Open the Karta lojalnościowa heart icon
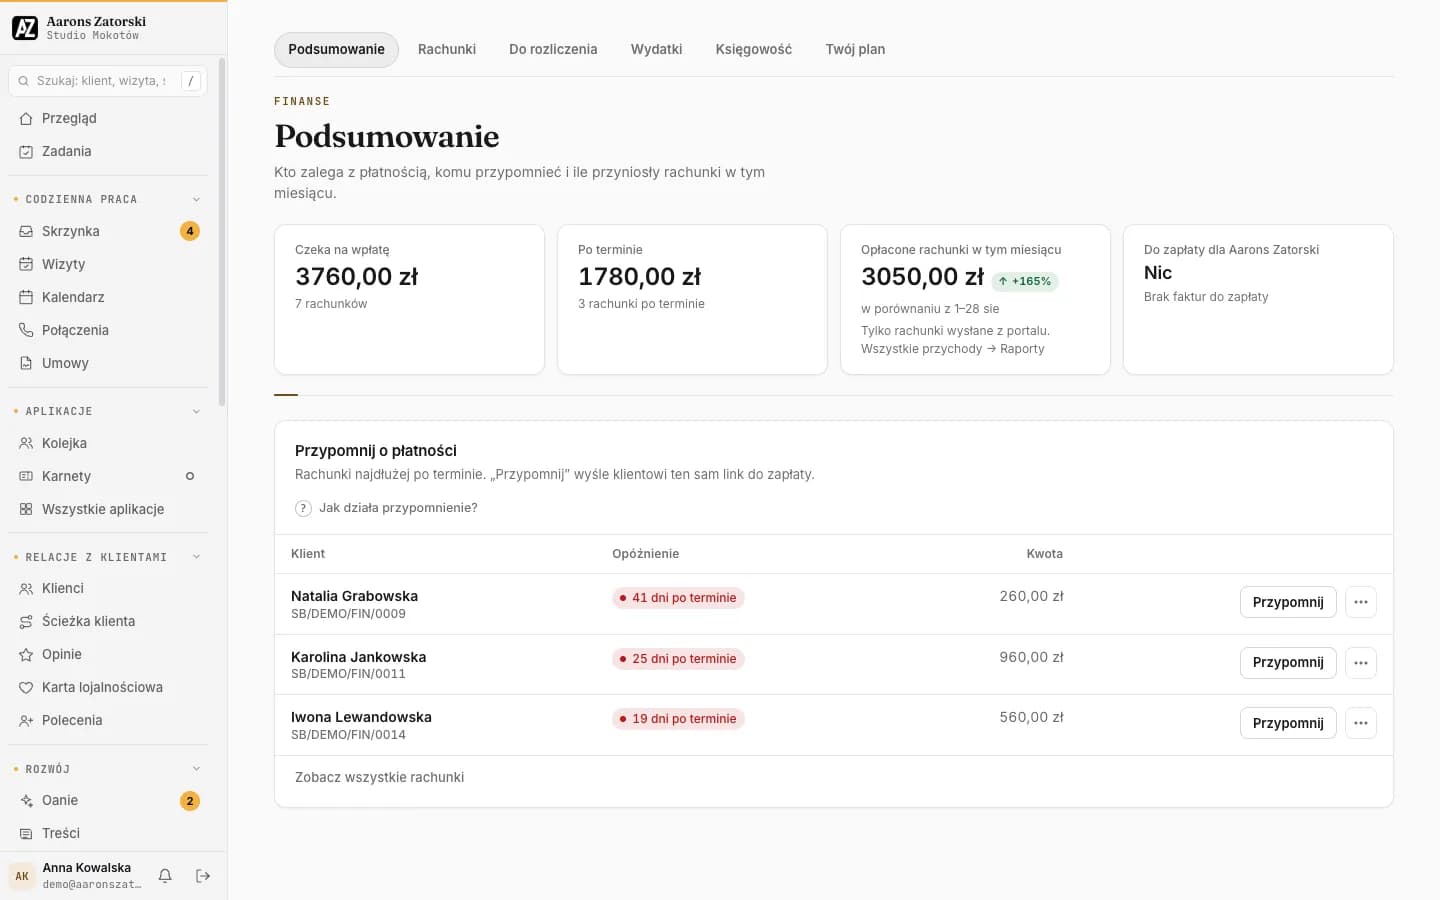The image size is (1440, 900). (26, 687)
